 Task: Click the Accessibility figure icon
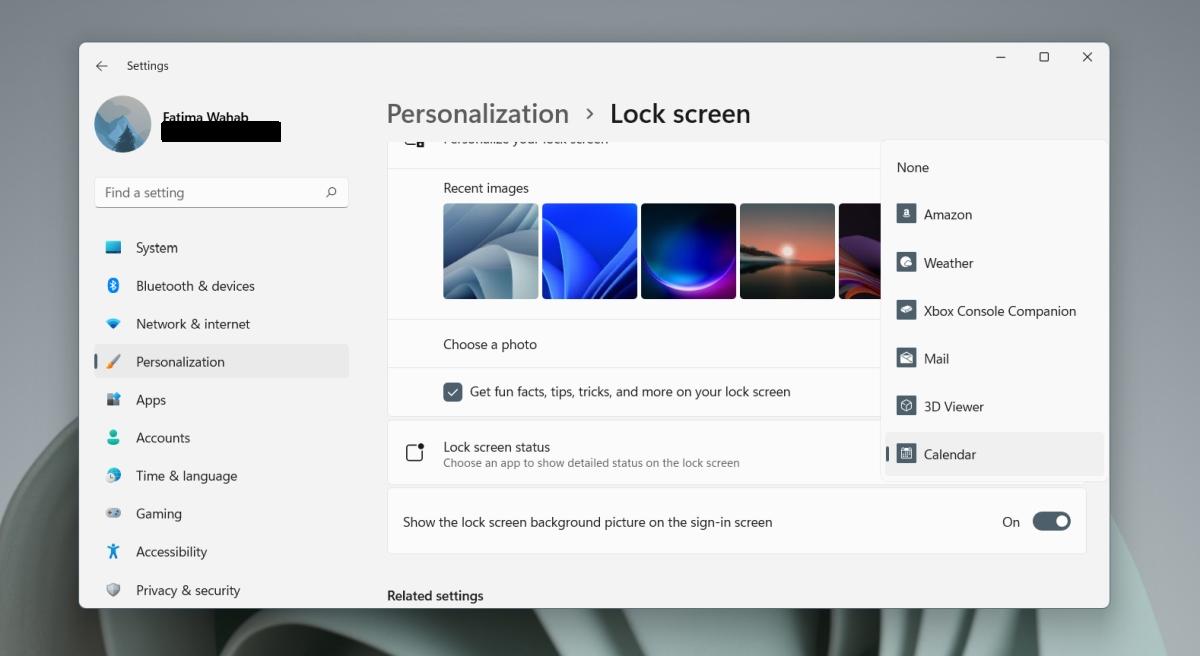coord(113,552)
